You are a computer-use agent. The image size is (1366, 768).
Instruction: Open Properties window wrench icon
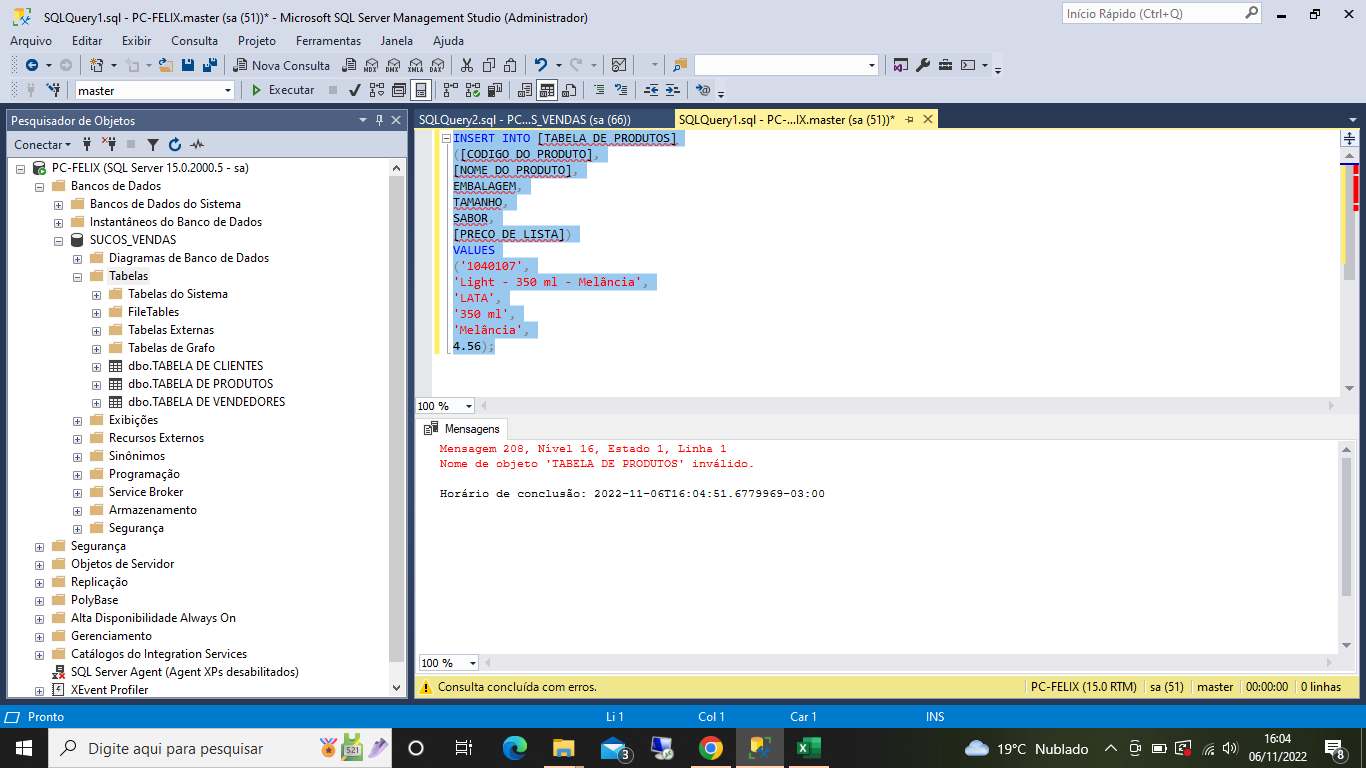923,65
